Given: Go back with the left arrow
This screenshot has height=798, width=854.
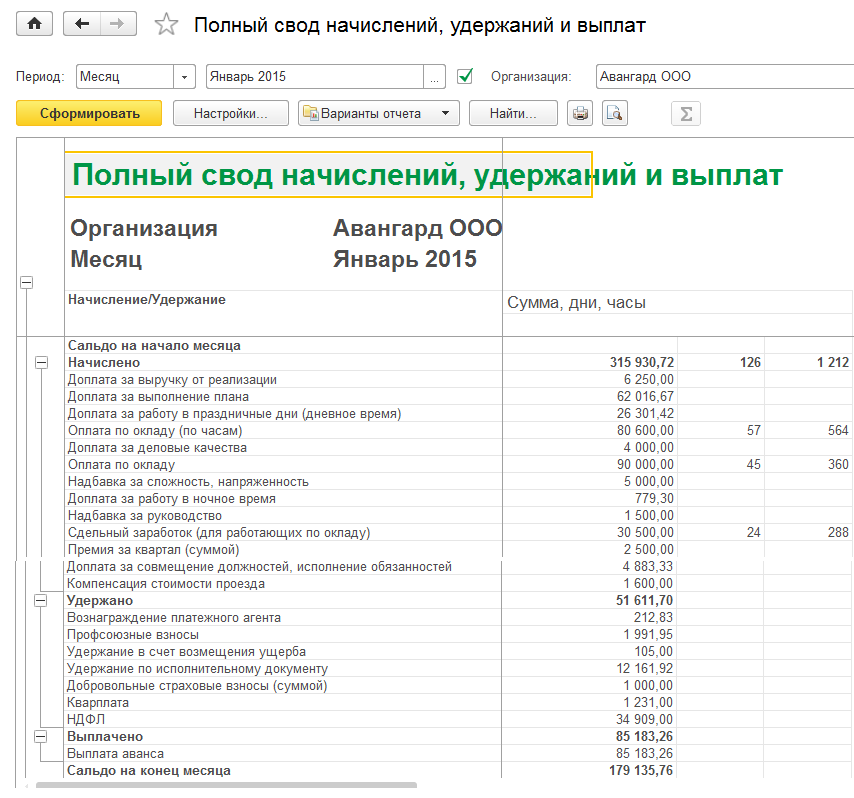Looking at the screenshot, I should point(82,24).
